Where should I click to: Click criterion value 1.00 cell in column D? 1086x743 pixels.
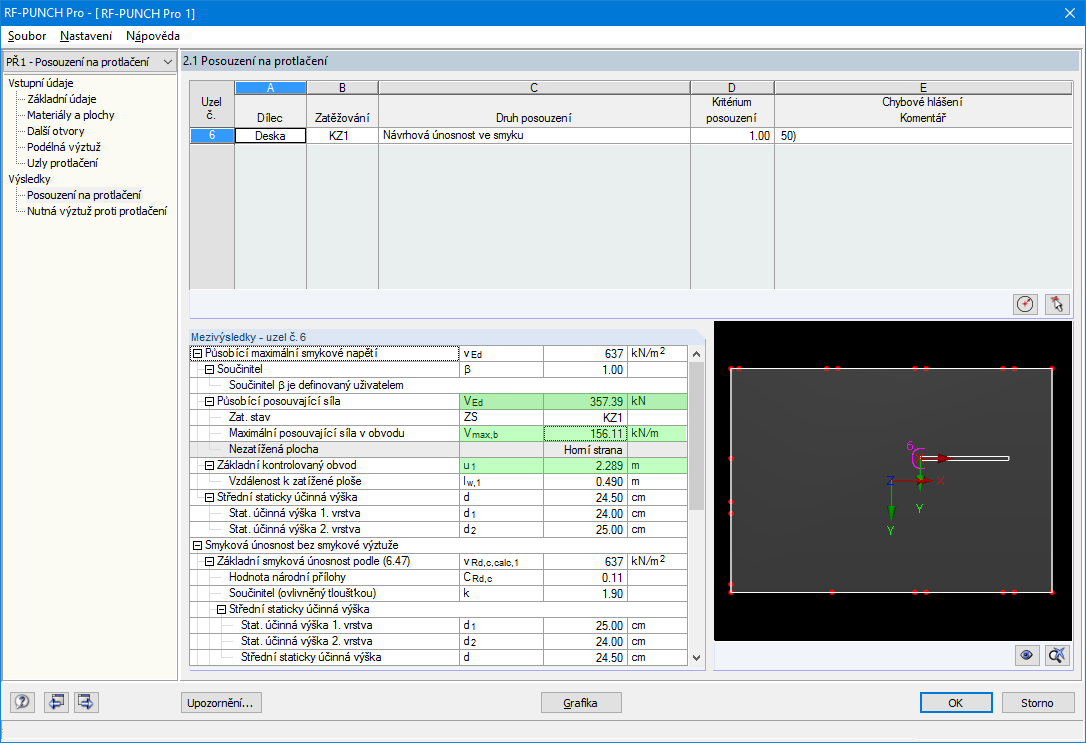point(732,136)
